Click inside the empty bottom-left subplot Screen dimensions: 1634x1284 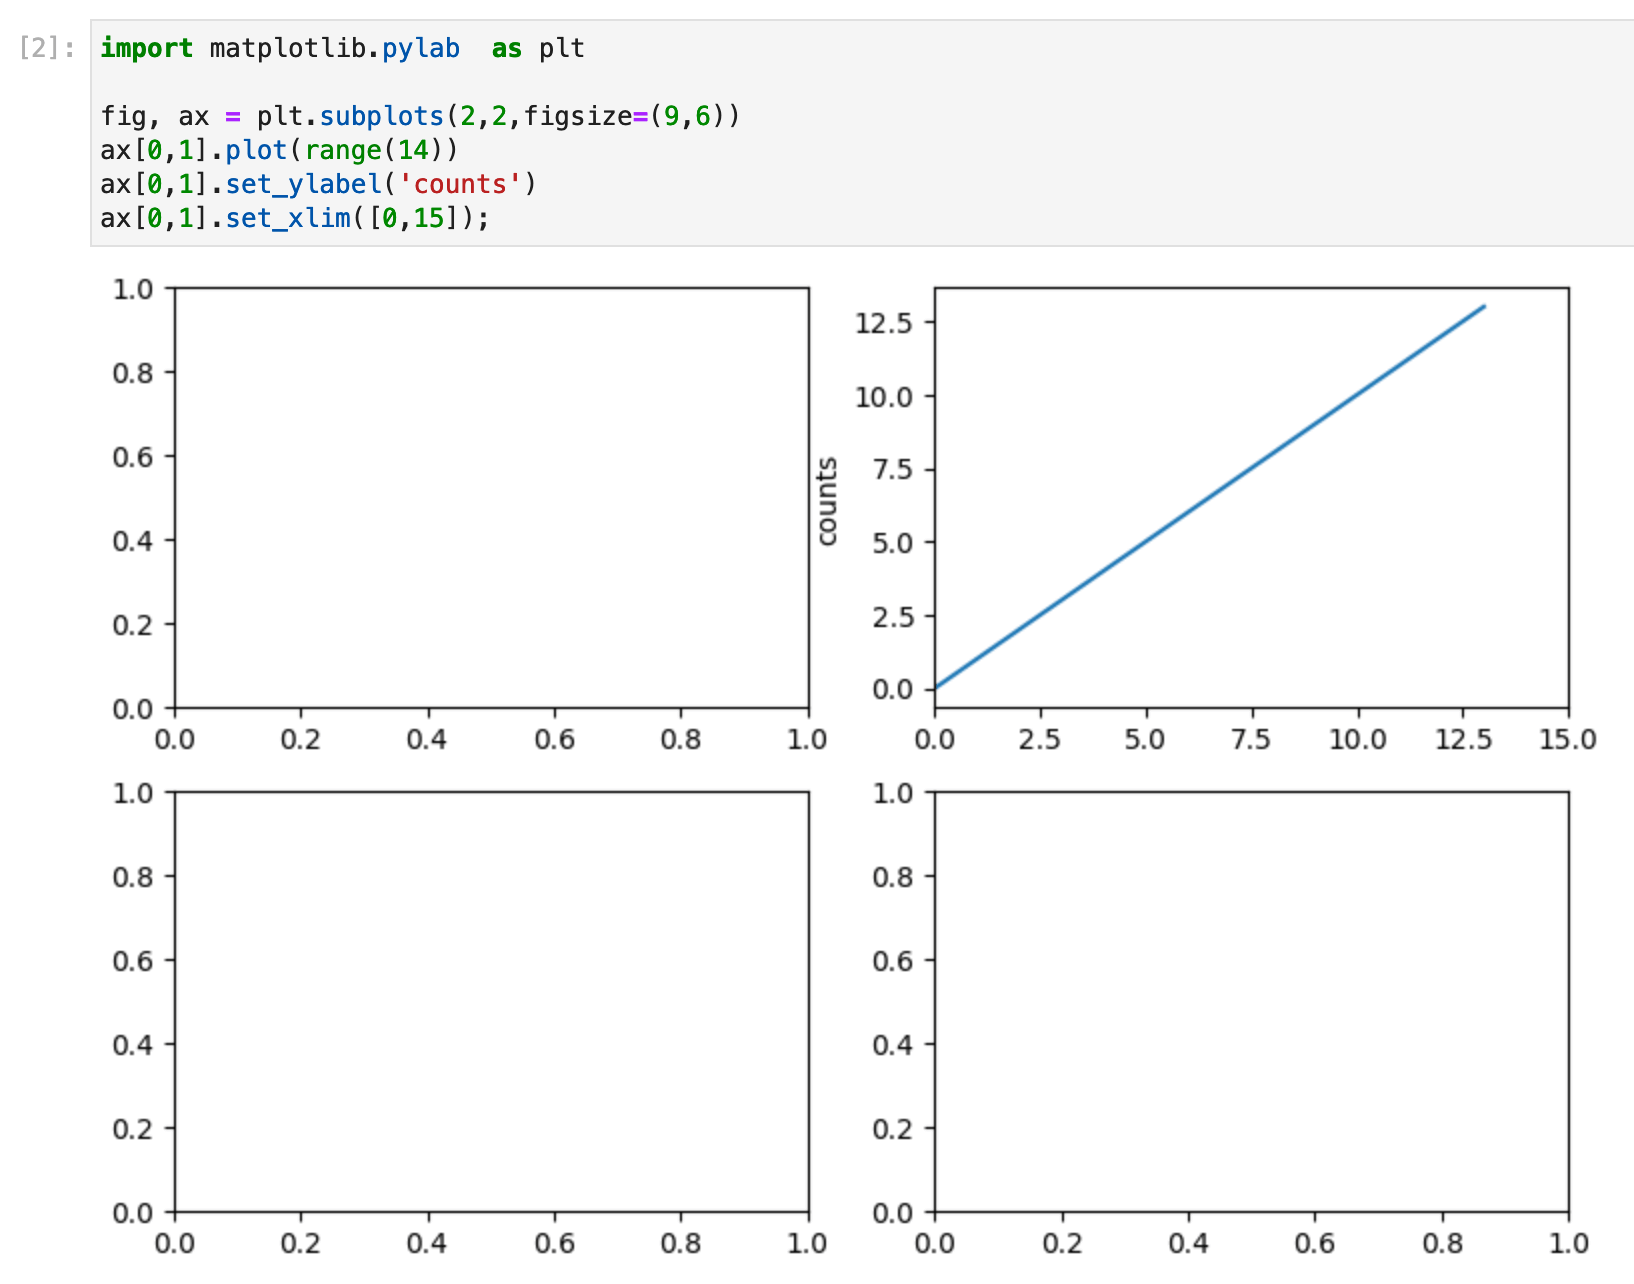point(491,1002)
